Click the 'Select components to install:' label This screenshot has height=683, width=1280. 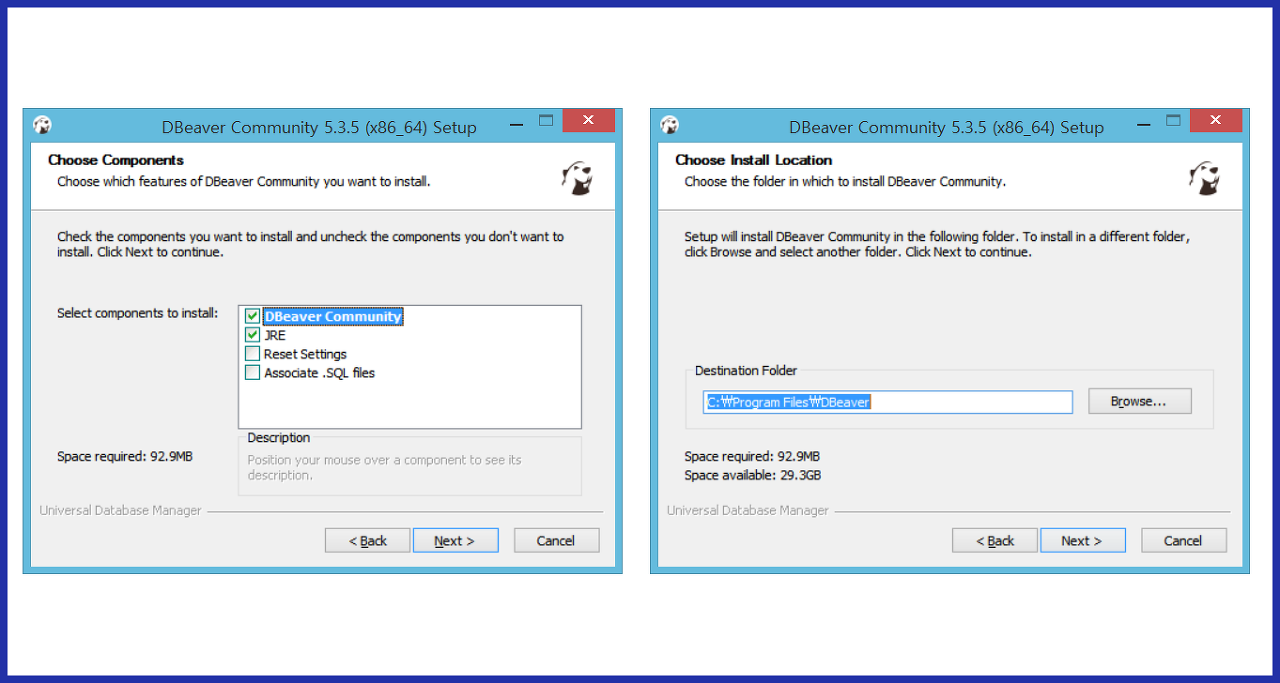137,313
